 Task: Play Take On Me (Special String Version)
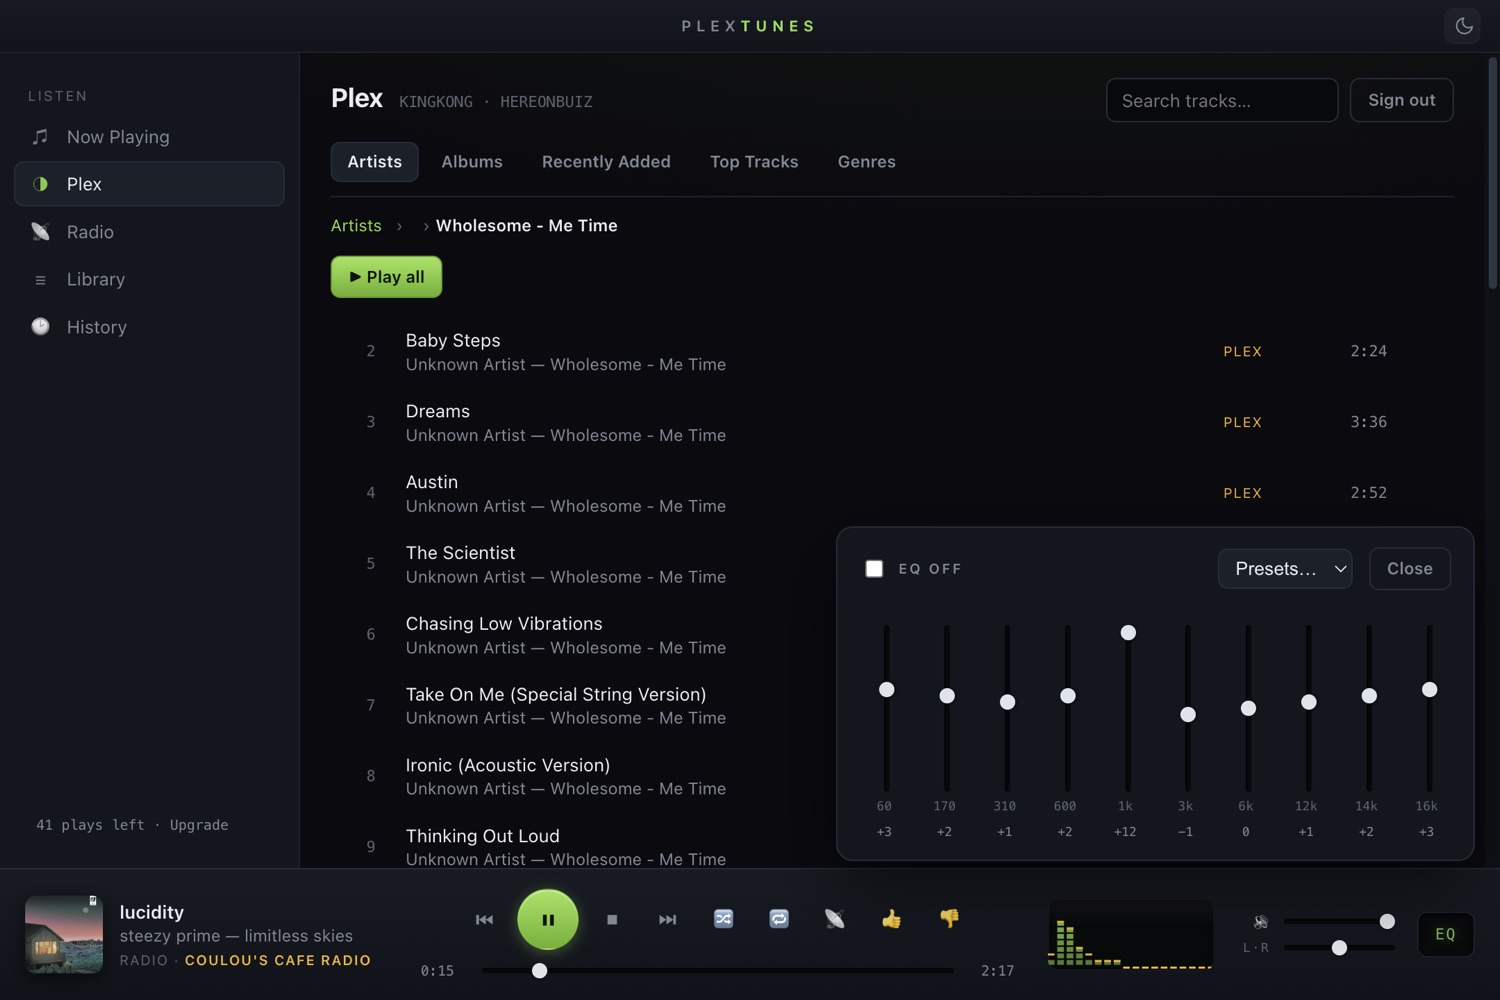(x=584, y=706)
